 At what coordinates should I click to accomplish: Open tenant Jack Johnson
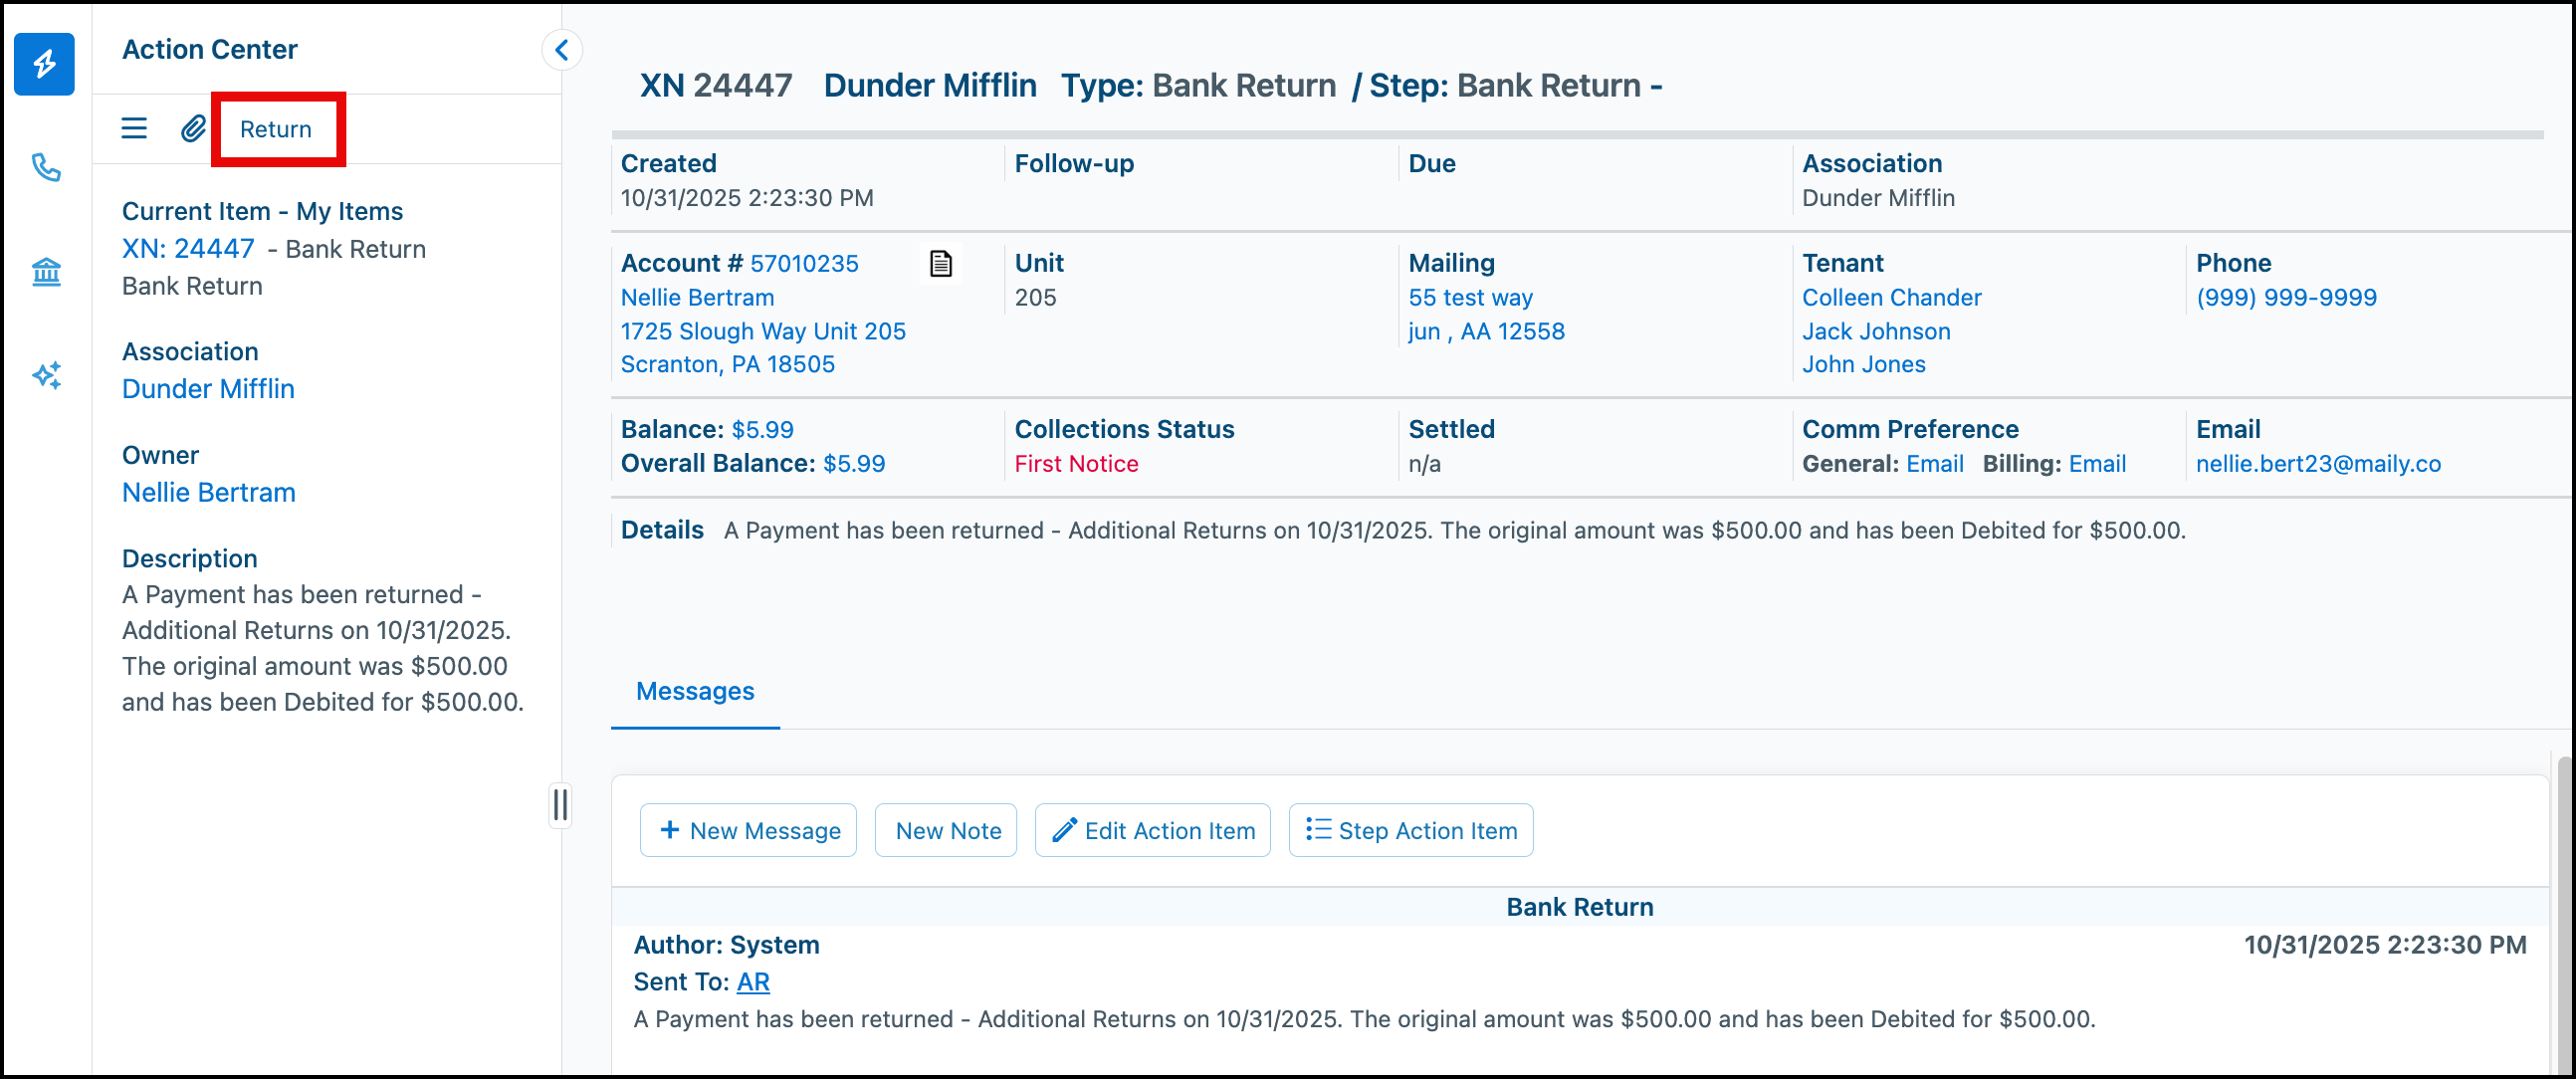point(1876,331)
